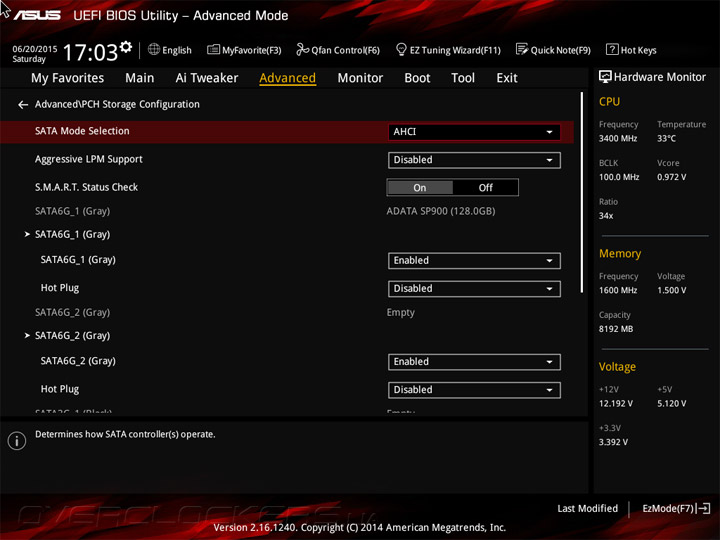720x540 pixels.
Task: Open the Exit tab
Action: coord(506,78)
